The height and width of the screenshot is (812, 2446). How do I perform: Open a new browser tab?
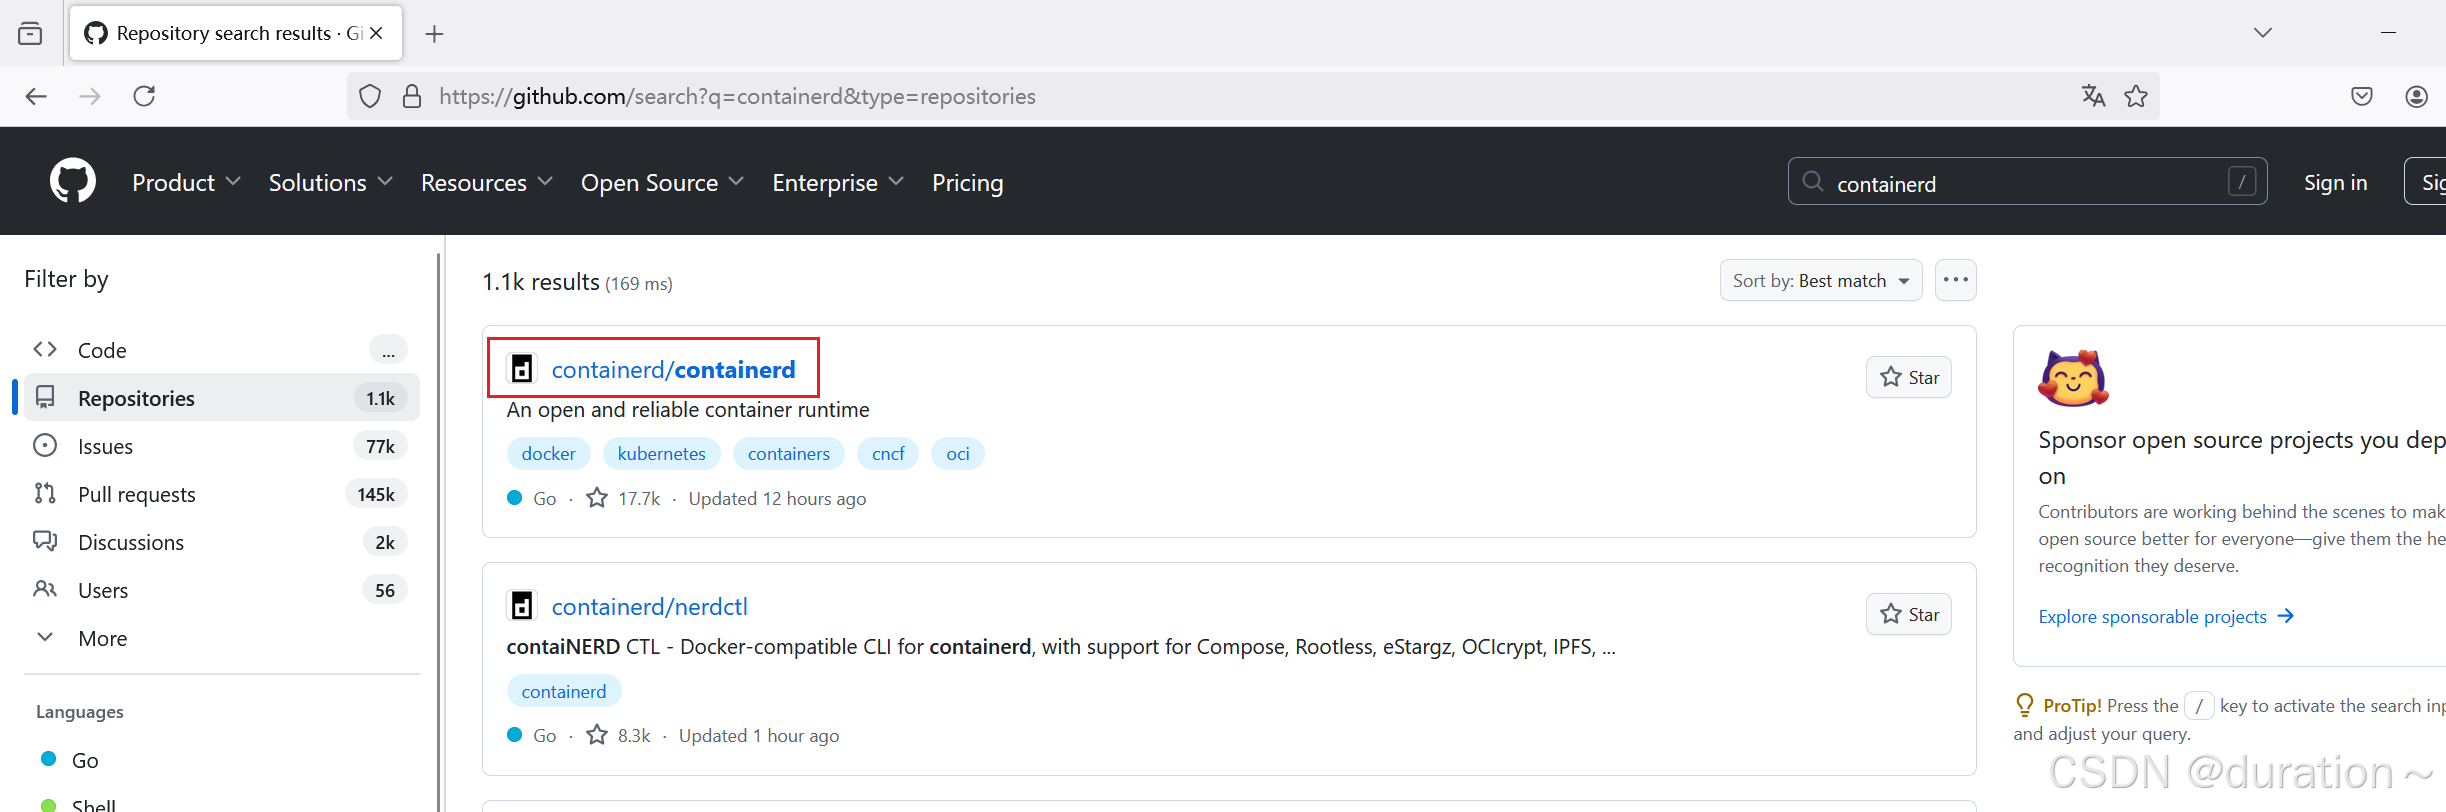(x=434, y=34)
